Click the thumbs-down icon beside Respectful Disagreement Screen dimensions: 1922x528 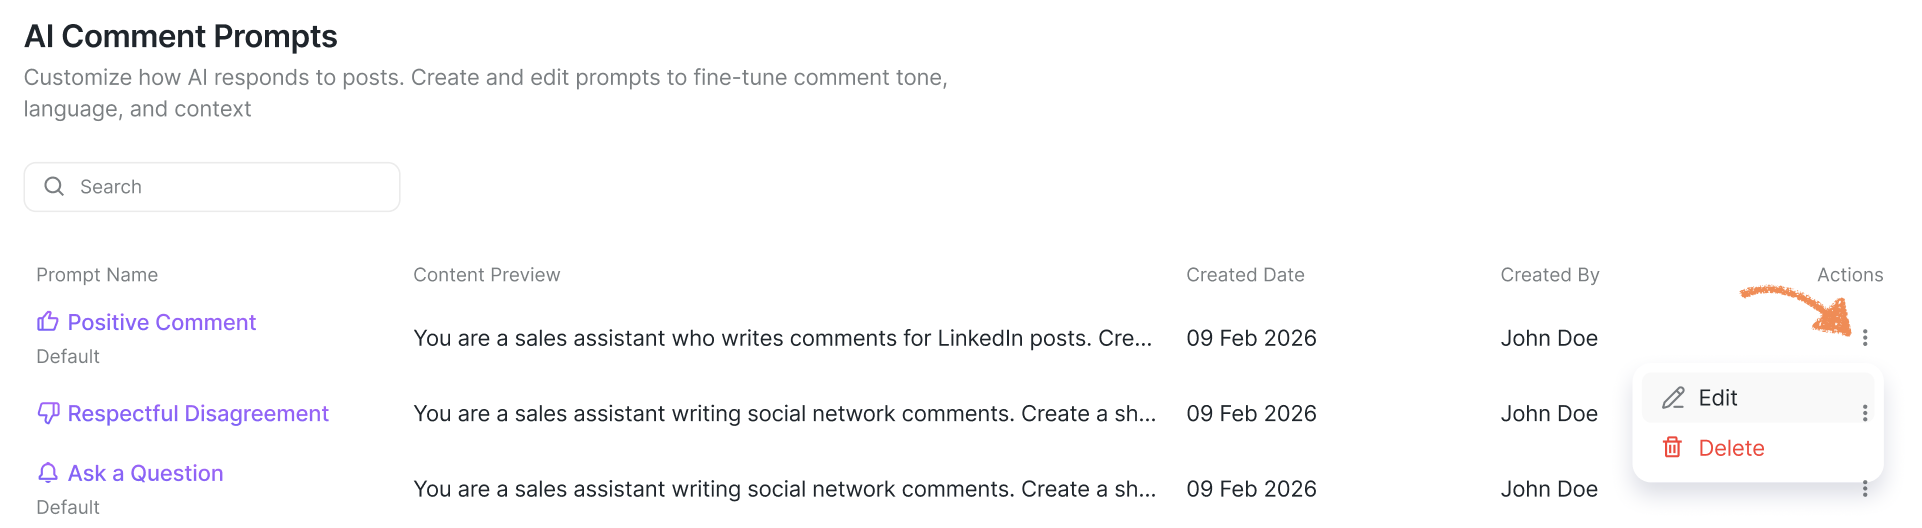point(48,413)
